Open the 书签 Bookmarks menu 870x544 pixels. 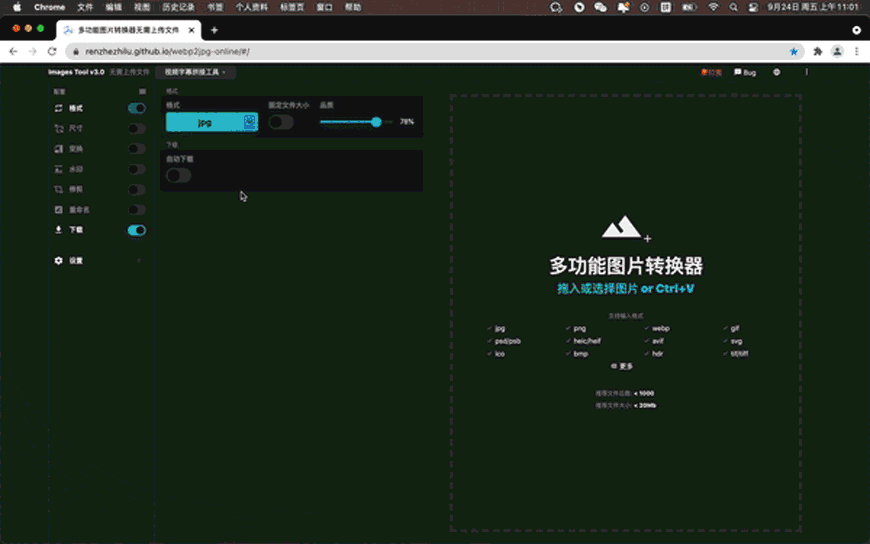point(215,7)
